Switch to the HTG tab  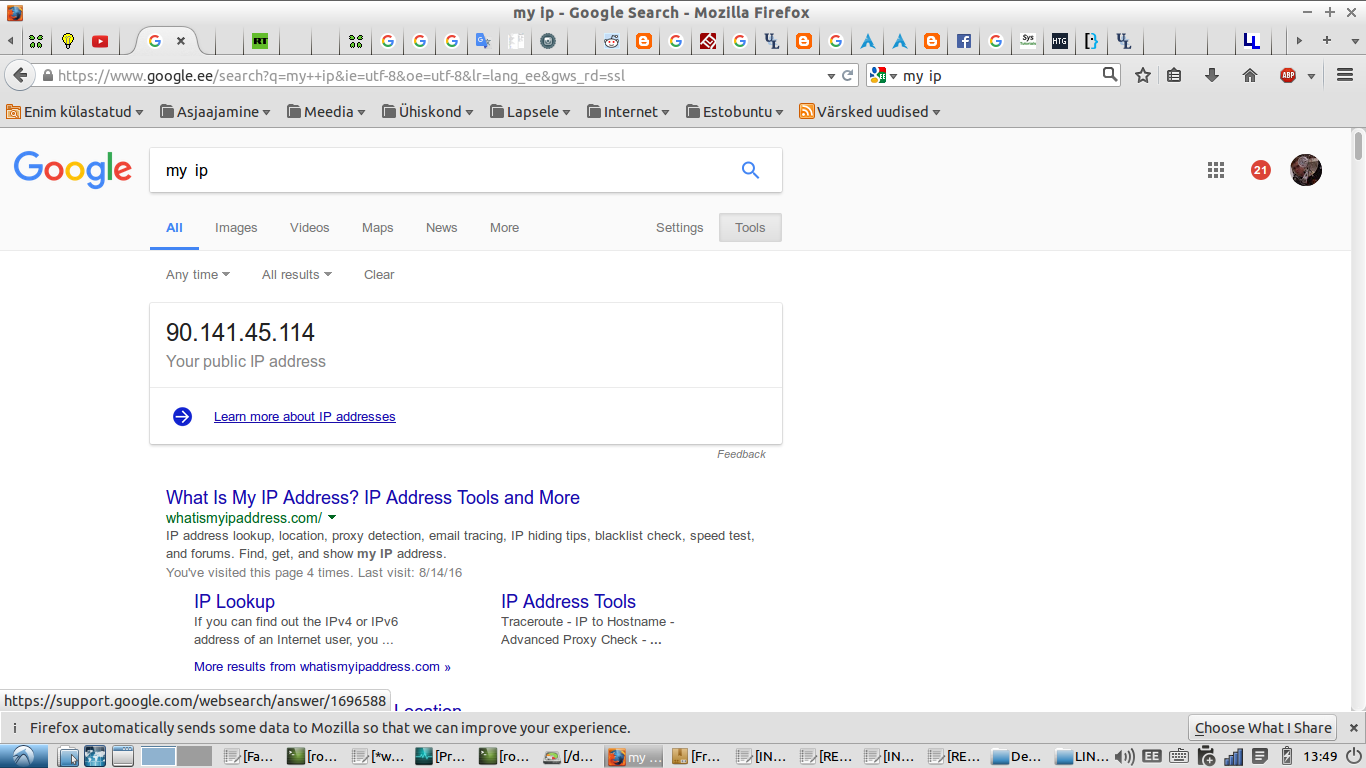[x=1060, y=41]
